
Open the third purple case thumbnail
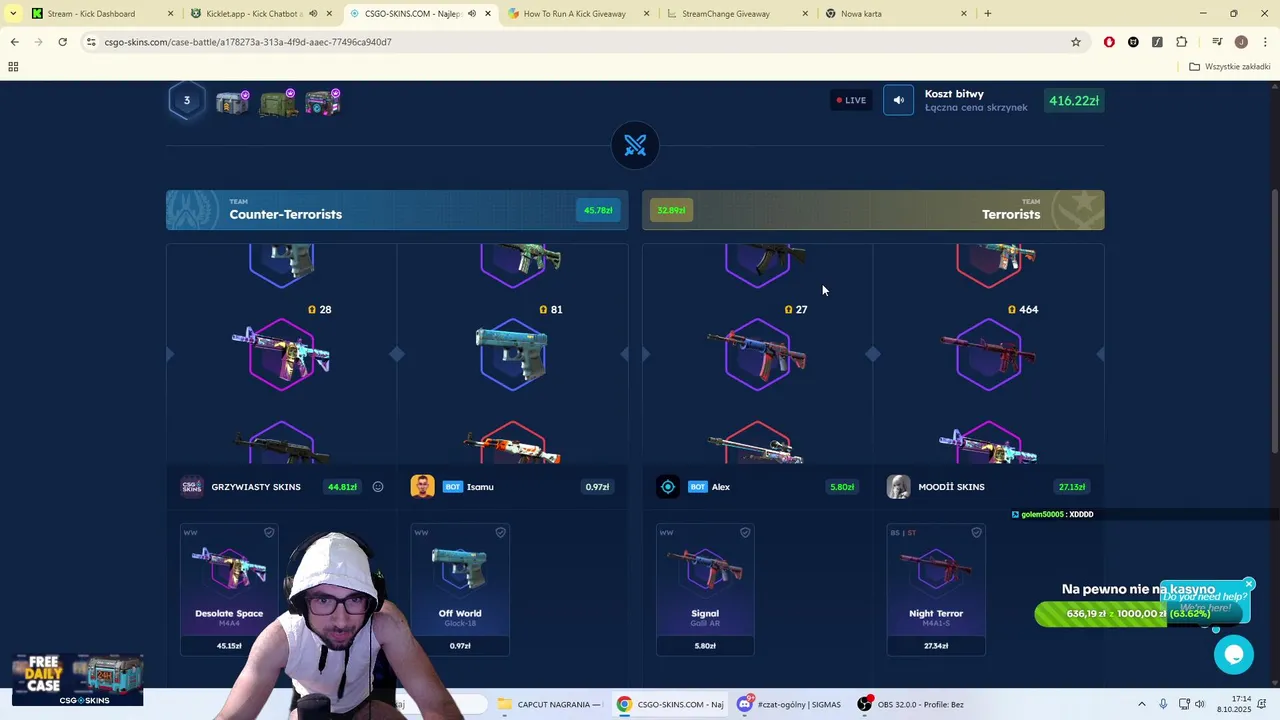323,102
